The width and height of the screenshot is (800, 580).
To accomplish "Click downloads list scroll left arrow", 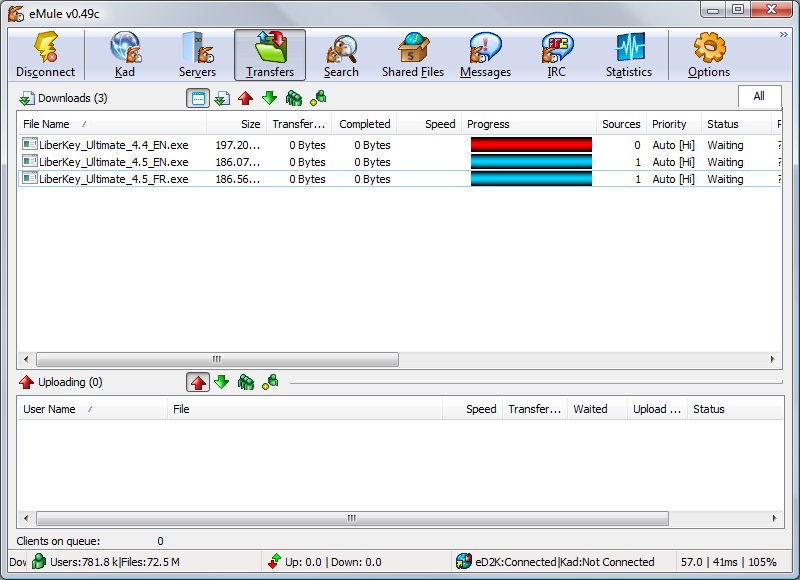I will [x=26, y=359].
